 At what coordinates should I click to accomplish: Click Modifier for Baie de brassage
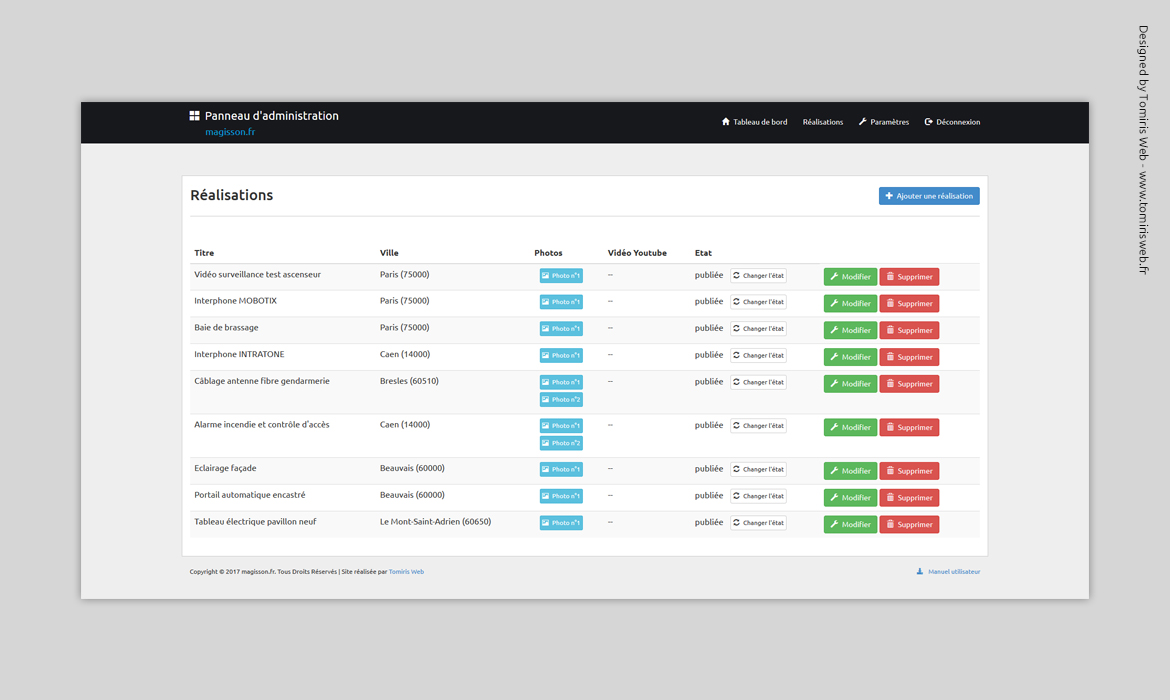[x=850, y=330]
